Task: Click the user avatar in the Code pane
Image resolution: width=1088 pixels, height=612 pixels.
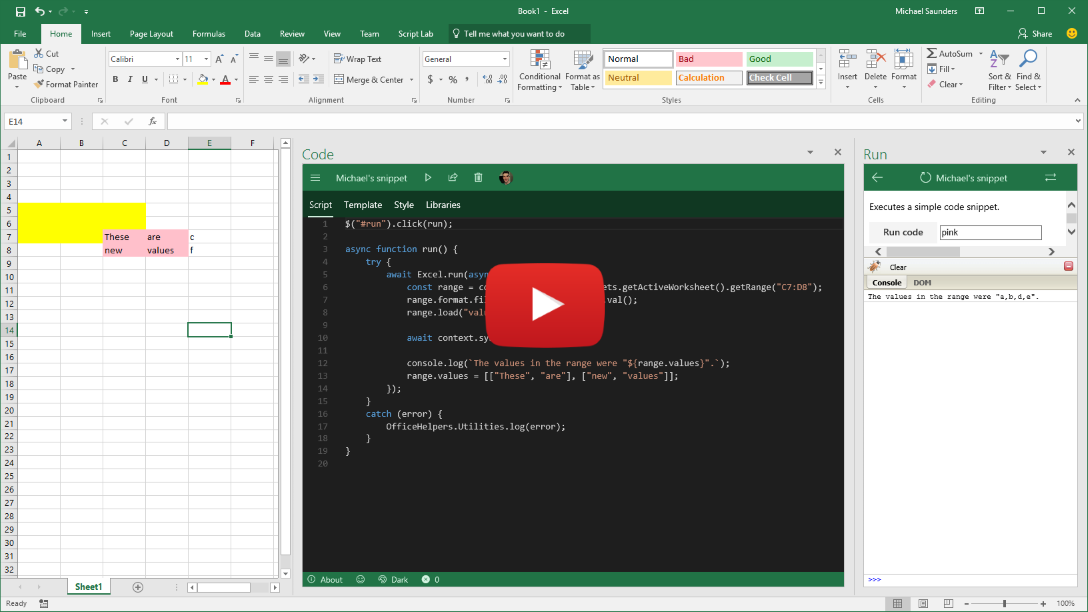Action: pos(505,178)
